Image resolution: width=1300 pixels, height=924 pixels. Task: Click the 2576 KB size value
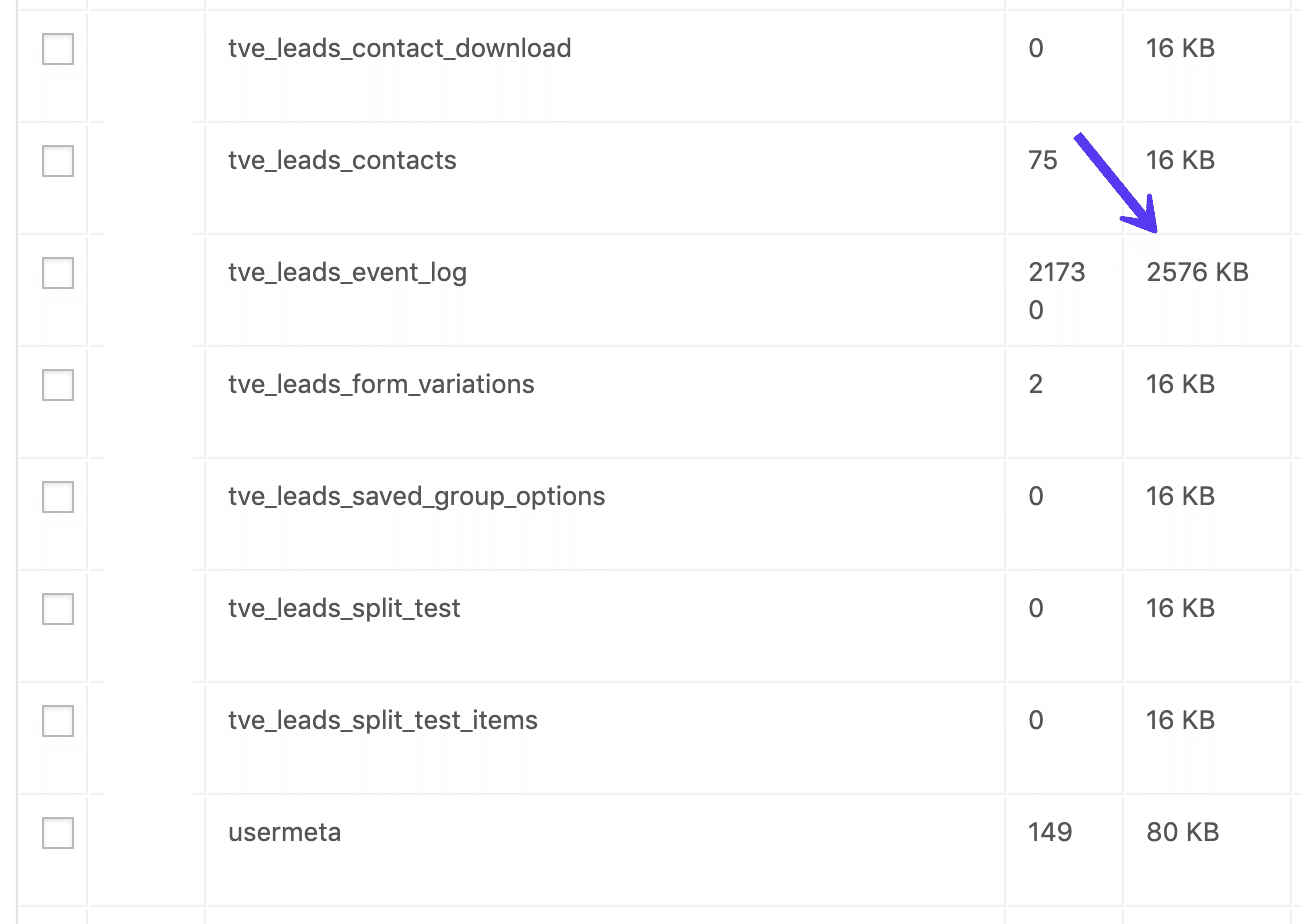coord(1196,272)
